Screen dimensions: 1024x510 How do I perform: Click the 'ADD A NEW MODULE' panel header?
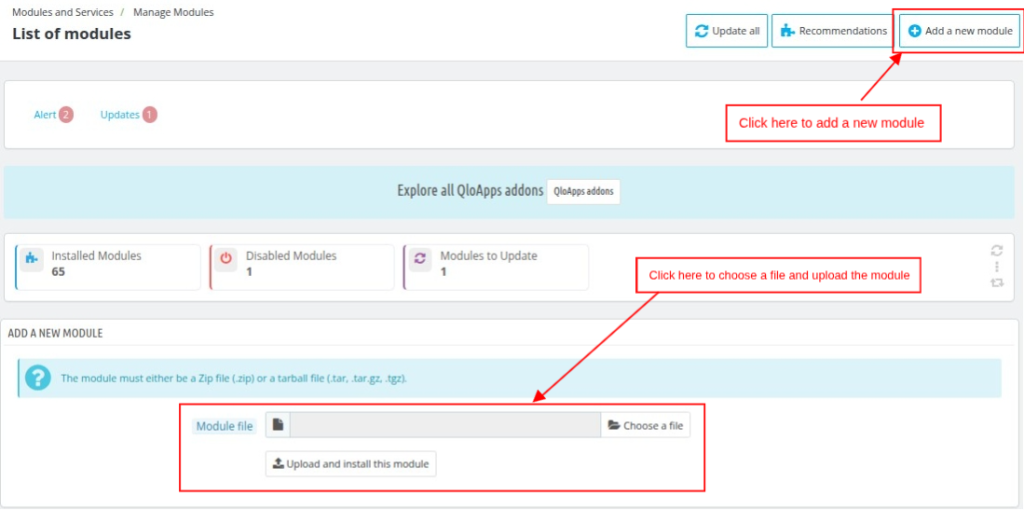[x=55, y=333]
